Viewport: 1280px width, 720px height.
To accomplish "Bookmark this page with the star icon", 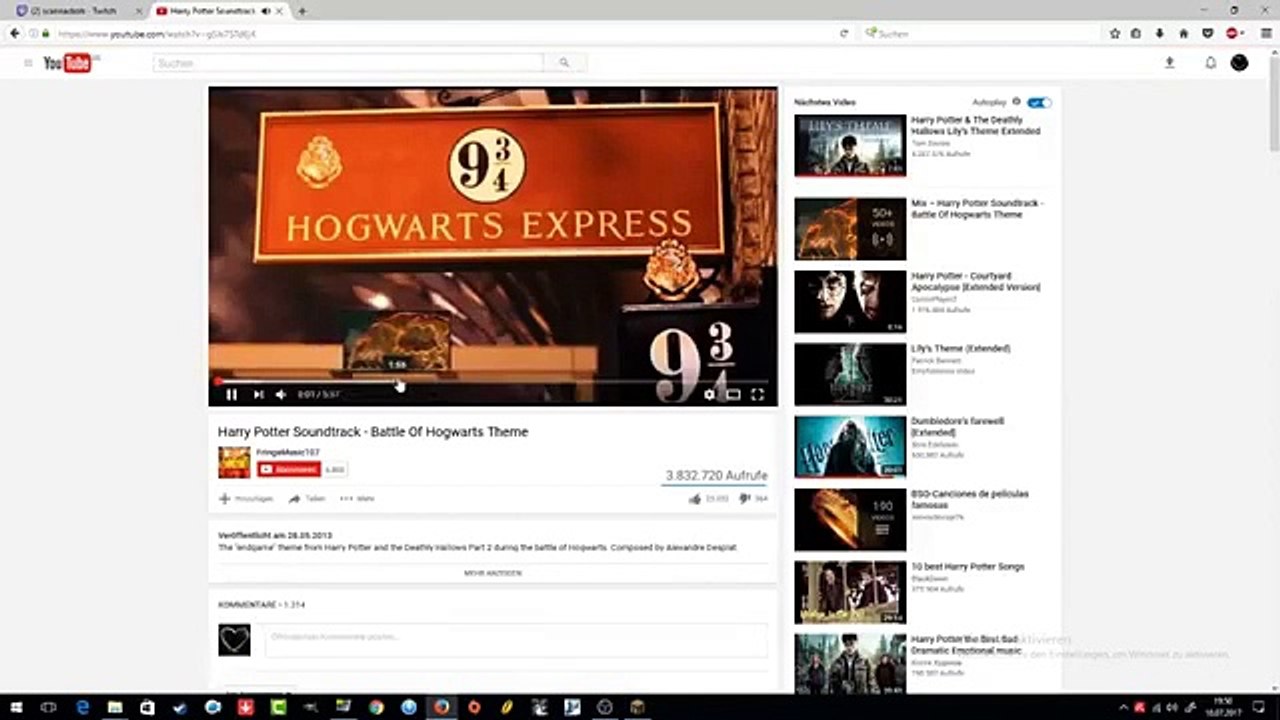I will click(1115, 33).
